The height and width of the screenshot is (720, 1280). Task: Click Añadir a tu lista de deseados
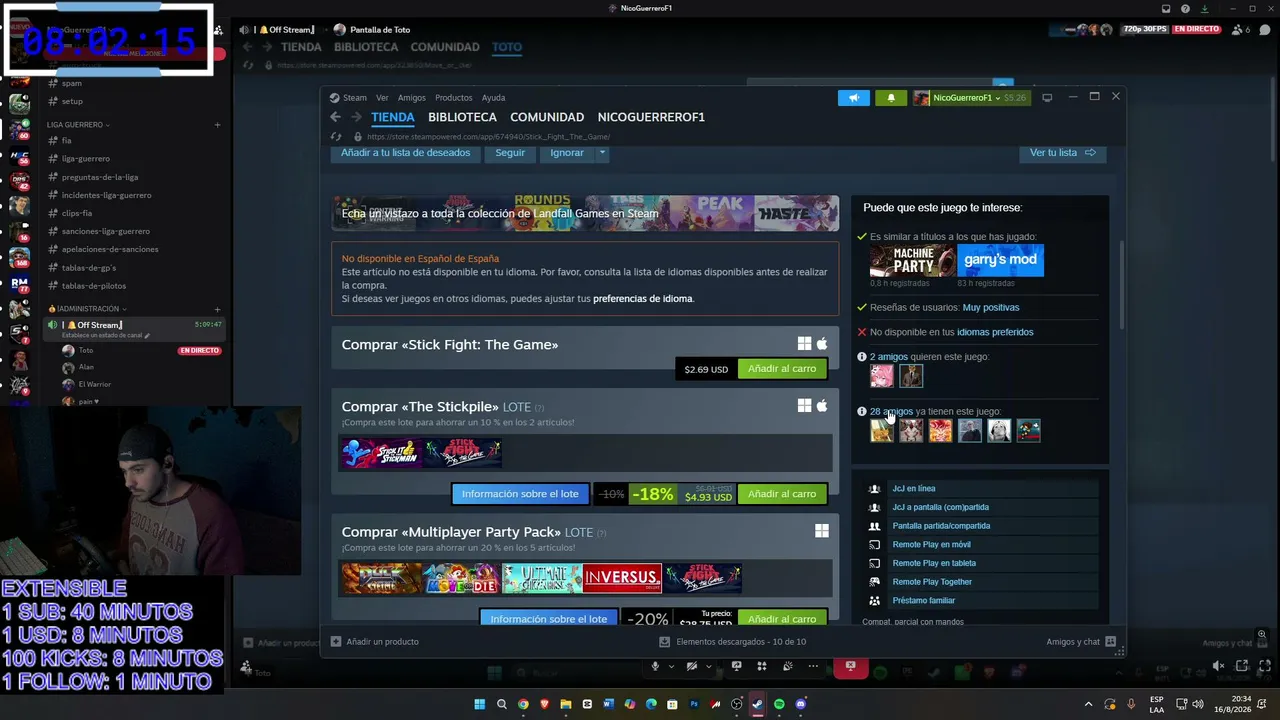point(405,153)
